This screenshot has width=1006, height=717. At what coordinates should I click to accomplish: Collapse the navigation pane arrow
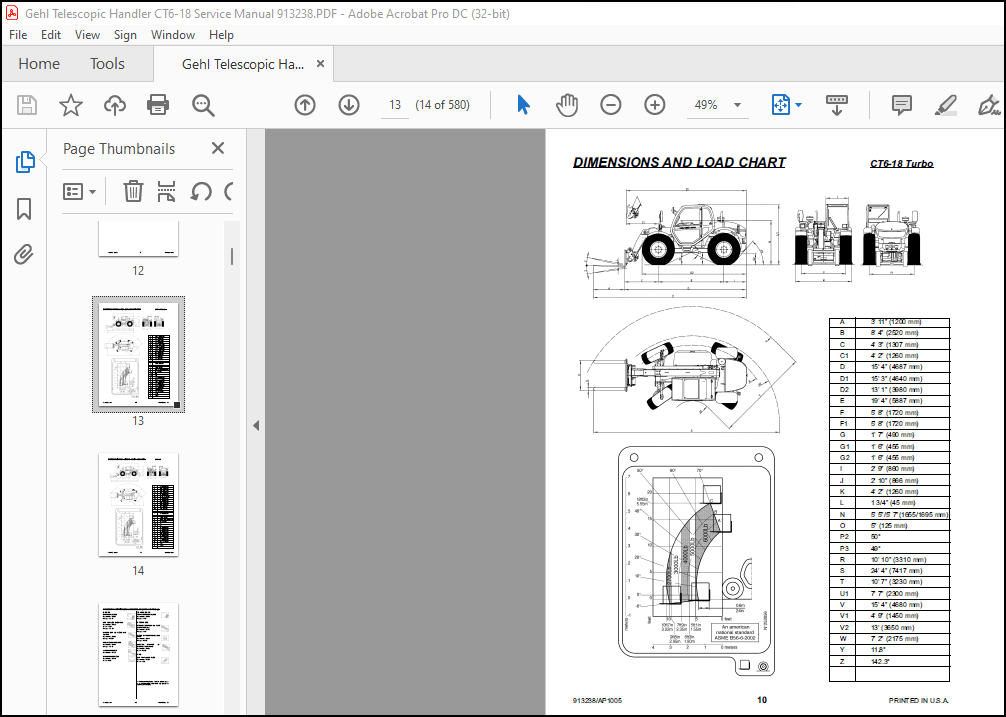point(256,425)
